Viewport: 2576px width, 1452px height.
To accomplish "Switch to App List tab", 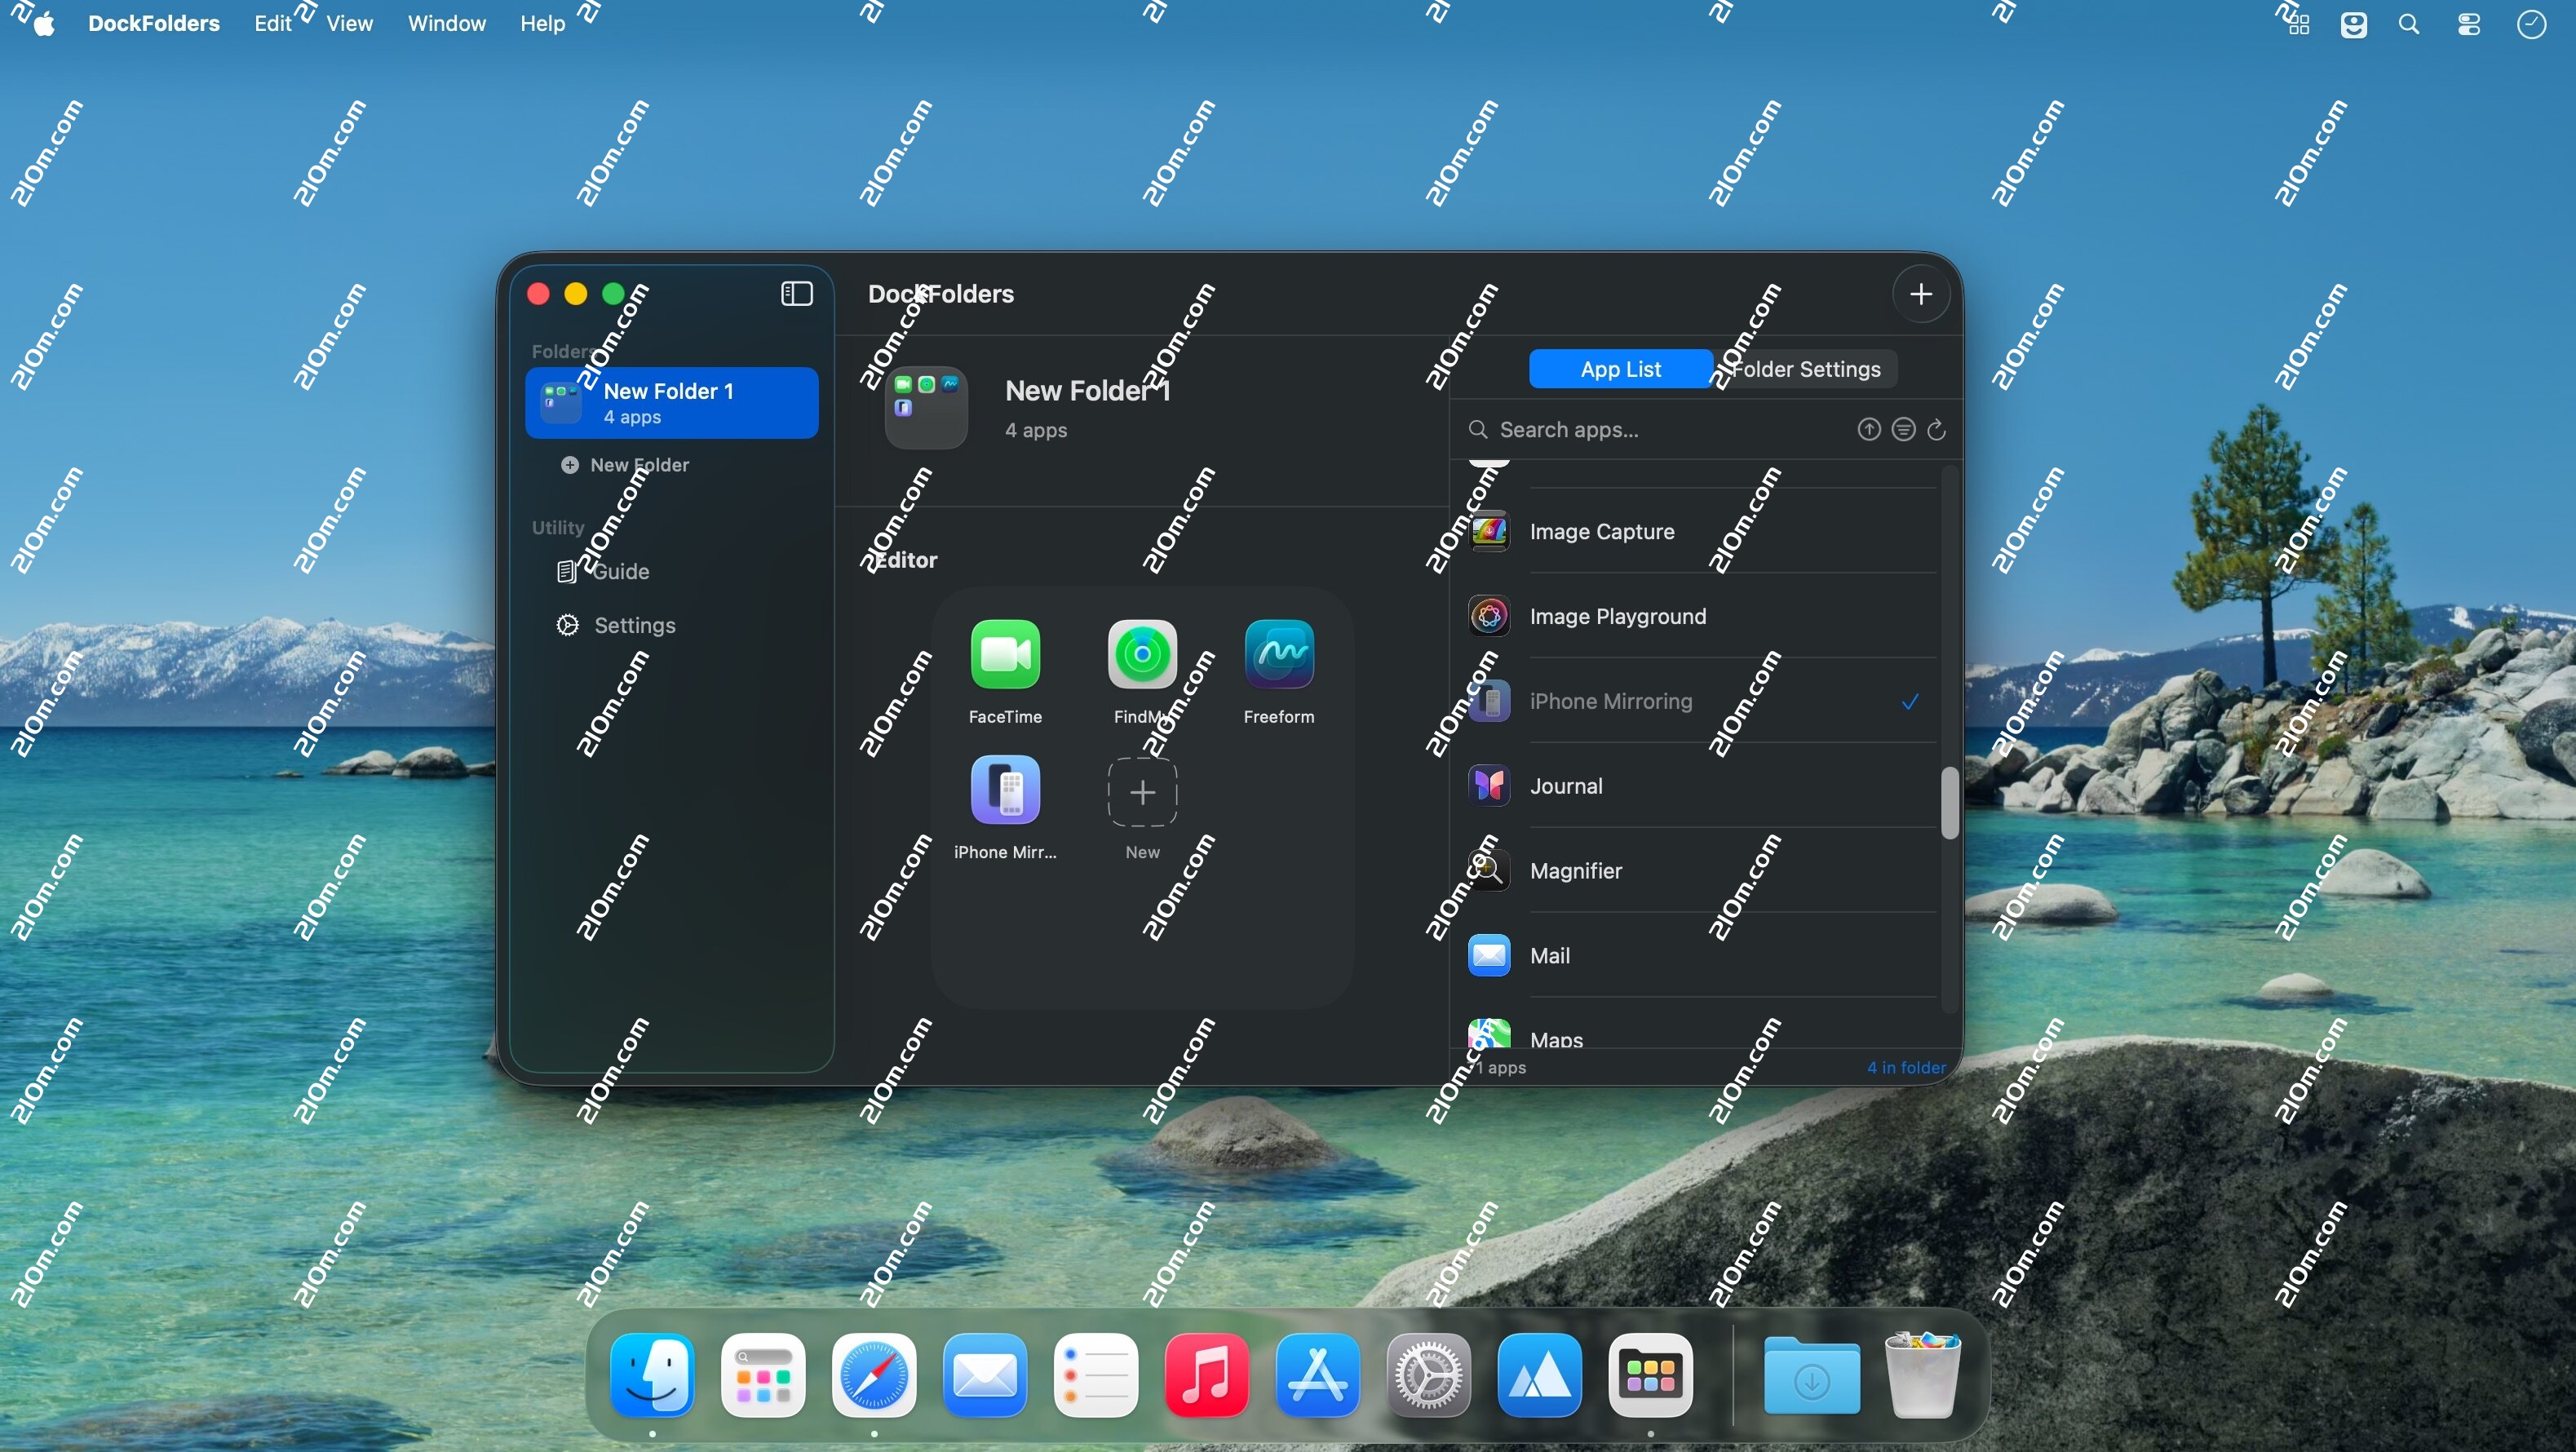I will 1620,369.
